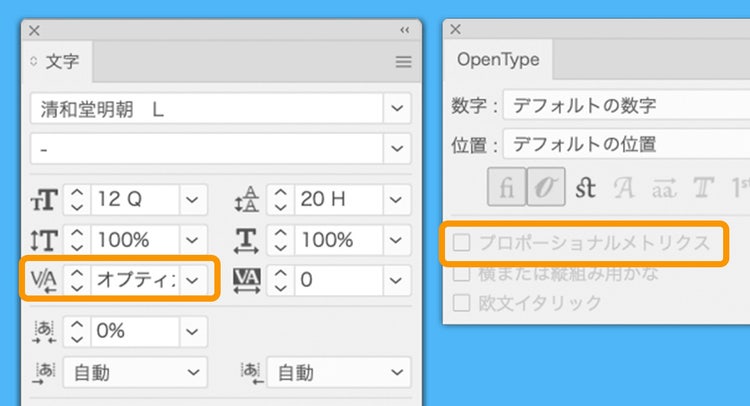Open the font size dropdown
Viewport: 750px width, 406px height.
[x=193, y=199]
